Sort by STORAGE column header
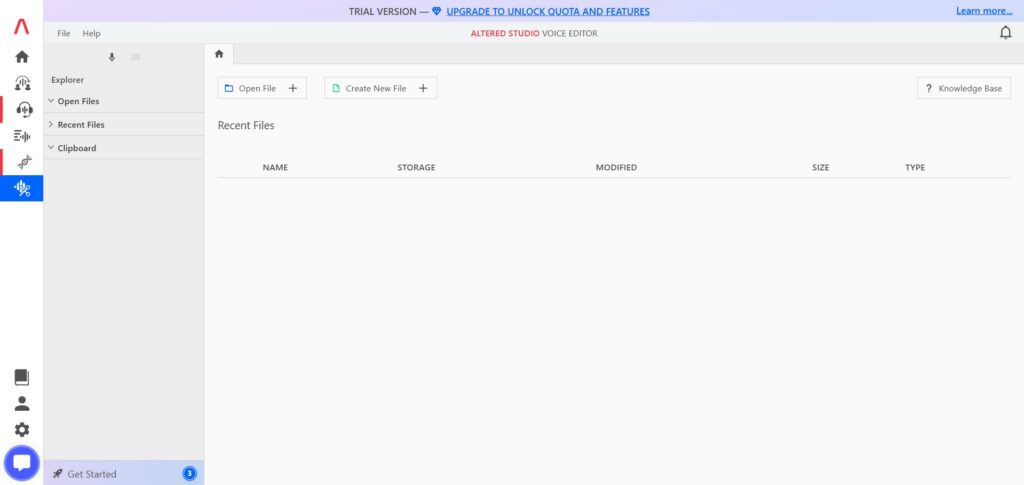The width and height of the screenshot is (1024, 485). click(416, 167)
